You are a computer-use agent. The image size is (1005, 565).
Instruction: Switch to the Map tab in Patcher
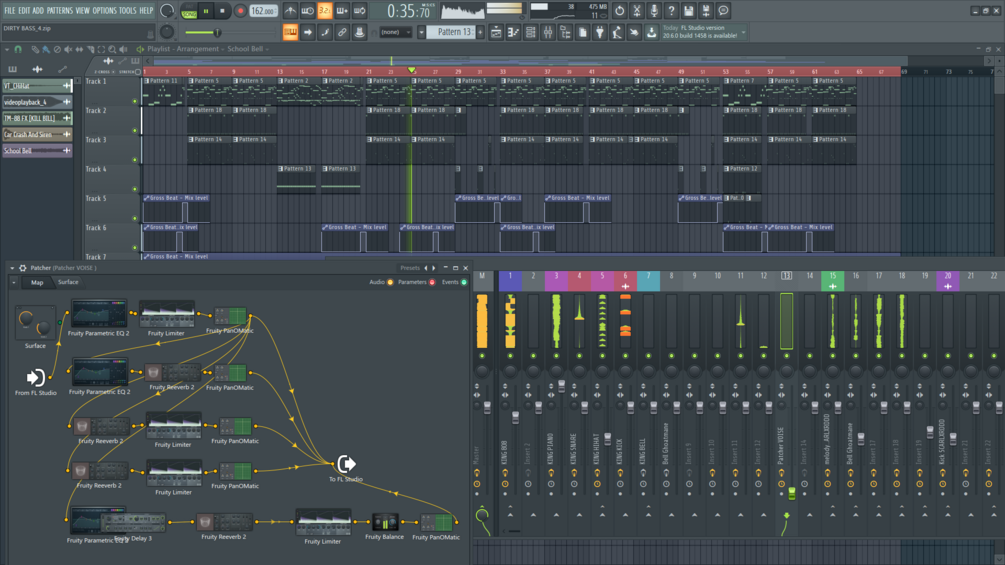(x=37, y=282)
